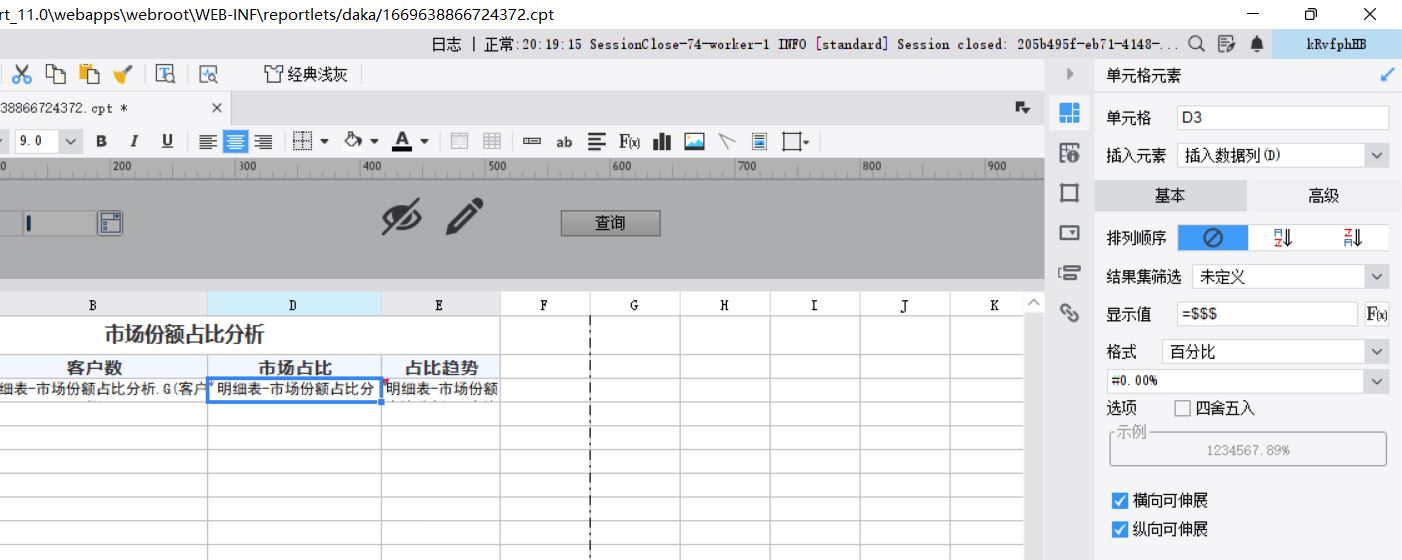Click the font color A swatch

402,142
